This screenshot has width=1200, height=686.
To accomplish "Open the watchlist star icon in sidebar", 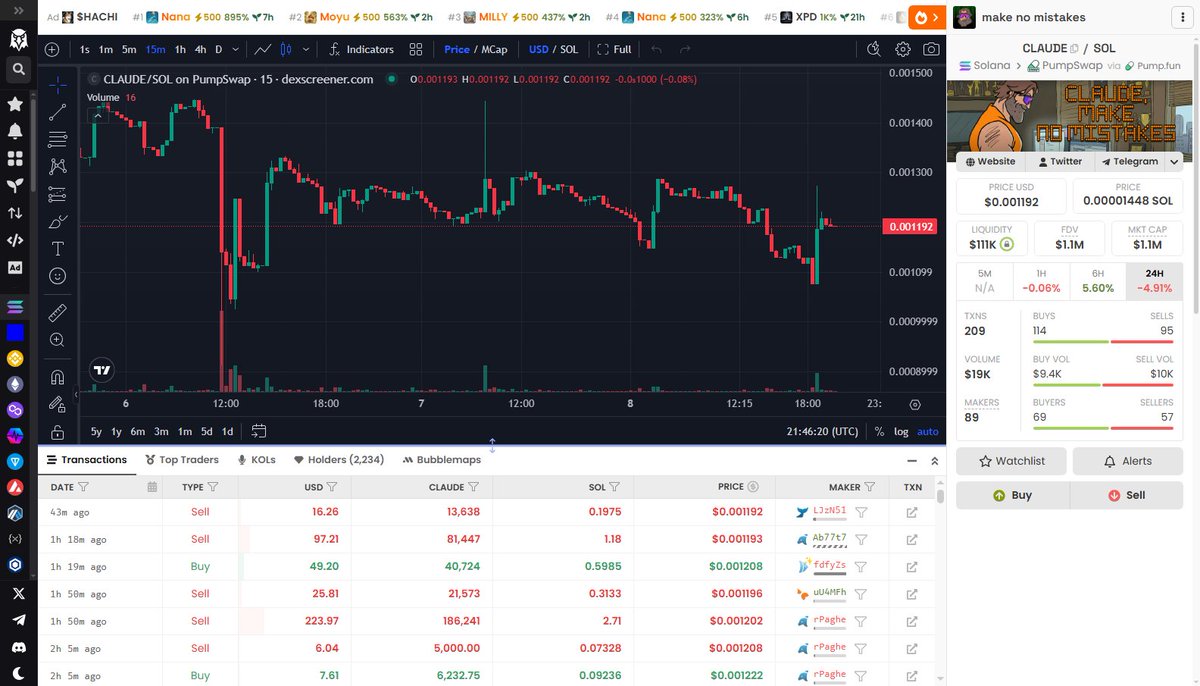I will [15, 104].
